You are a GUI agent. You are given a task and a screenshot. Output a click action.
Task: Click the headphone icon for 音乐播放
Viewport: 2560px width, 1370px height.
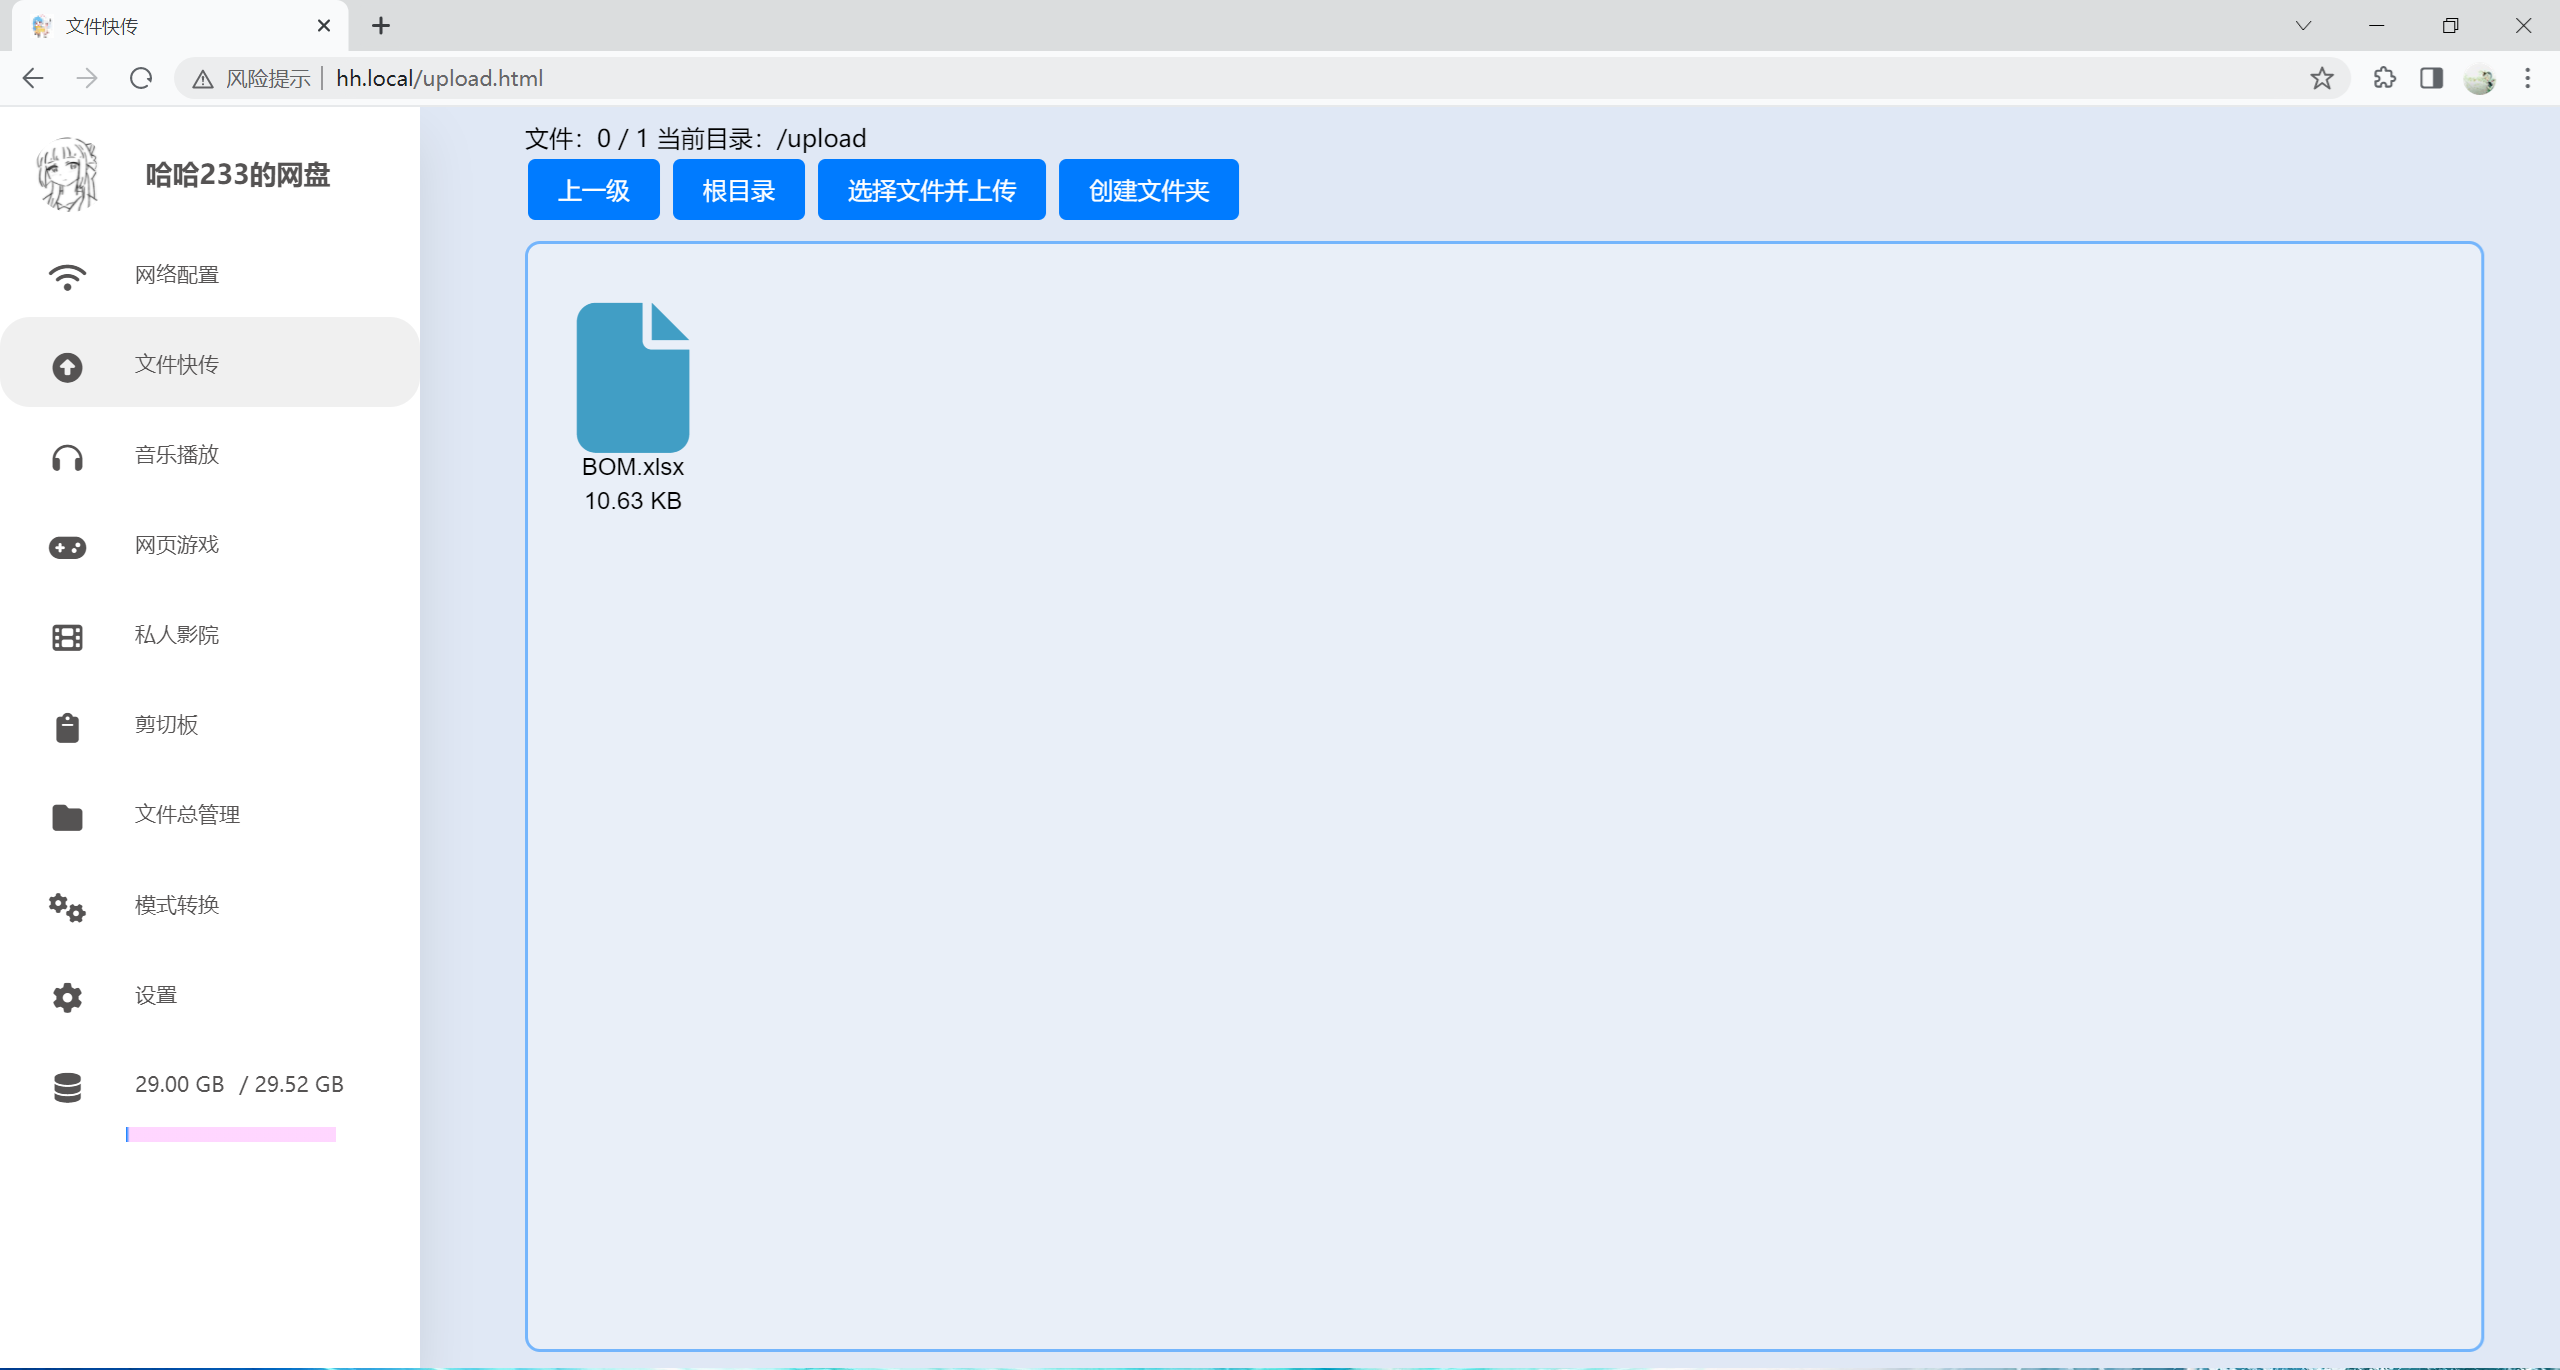click(67, 458)
